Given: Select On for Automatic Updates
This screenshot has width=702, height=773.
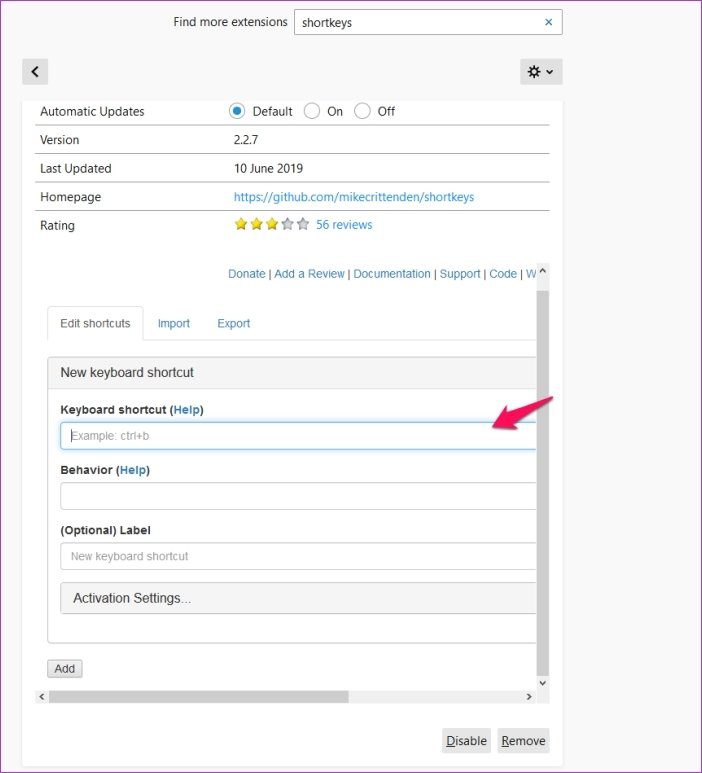Looking at the screenshot, I should pyautogui.click(x=312, y=111).
